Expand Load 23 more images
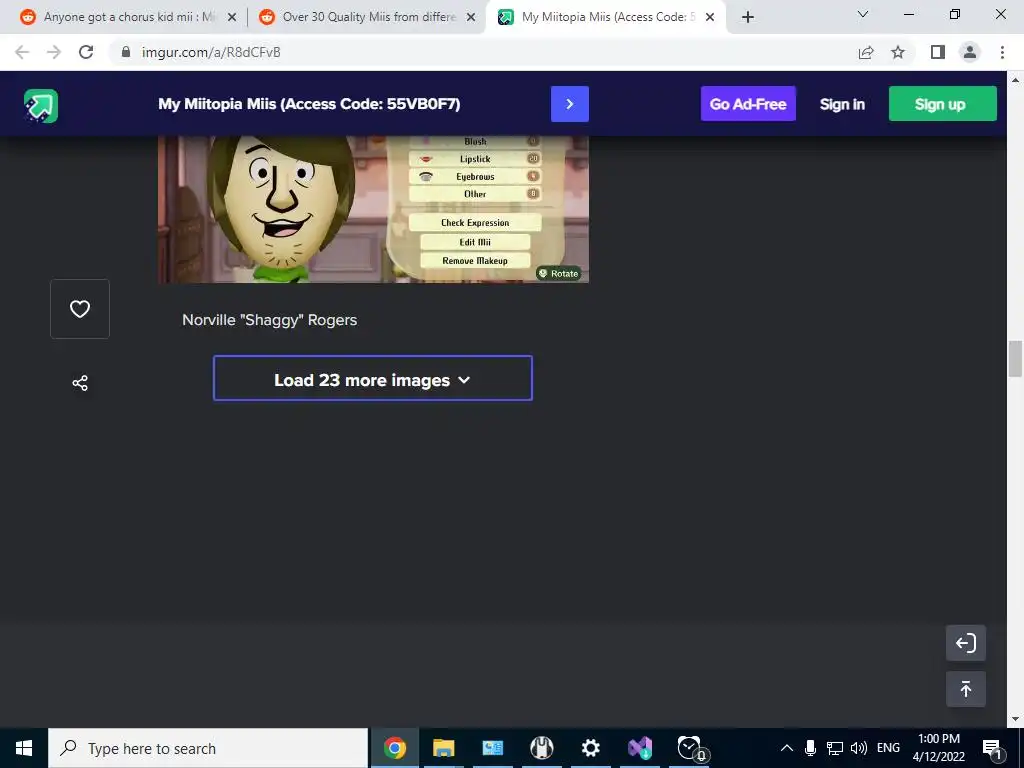This screenshot has height=768, width=1024. 373,379
